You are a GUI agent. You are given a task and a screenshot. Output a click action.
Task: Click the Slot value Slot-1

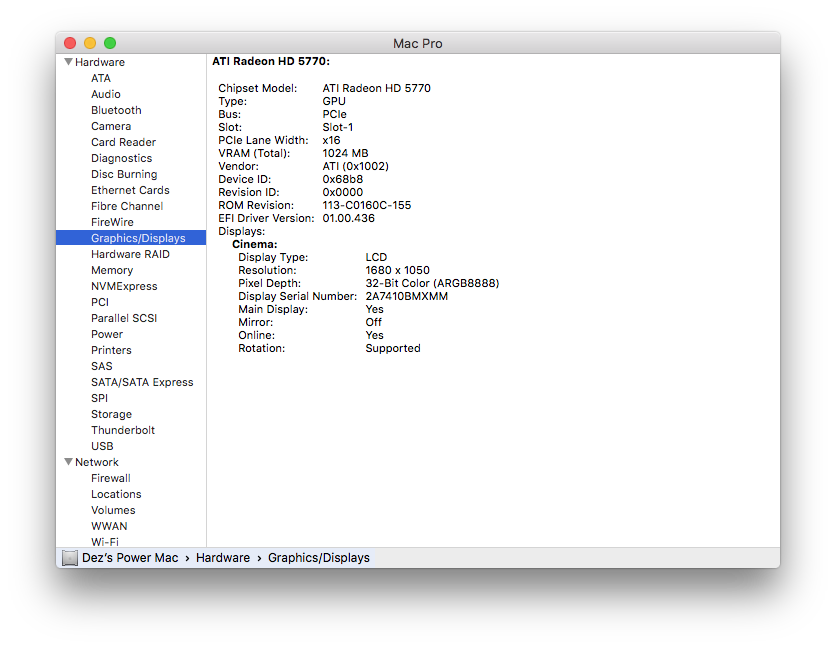point(337,127)
